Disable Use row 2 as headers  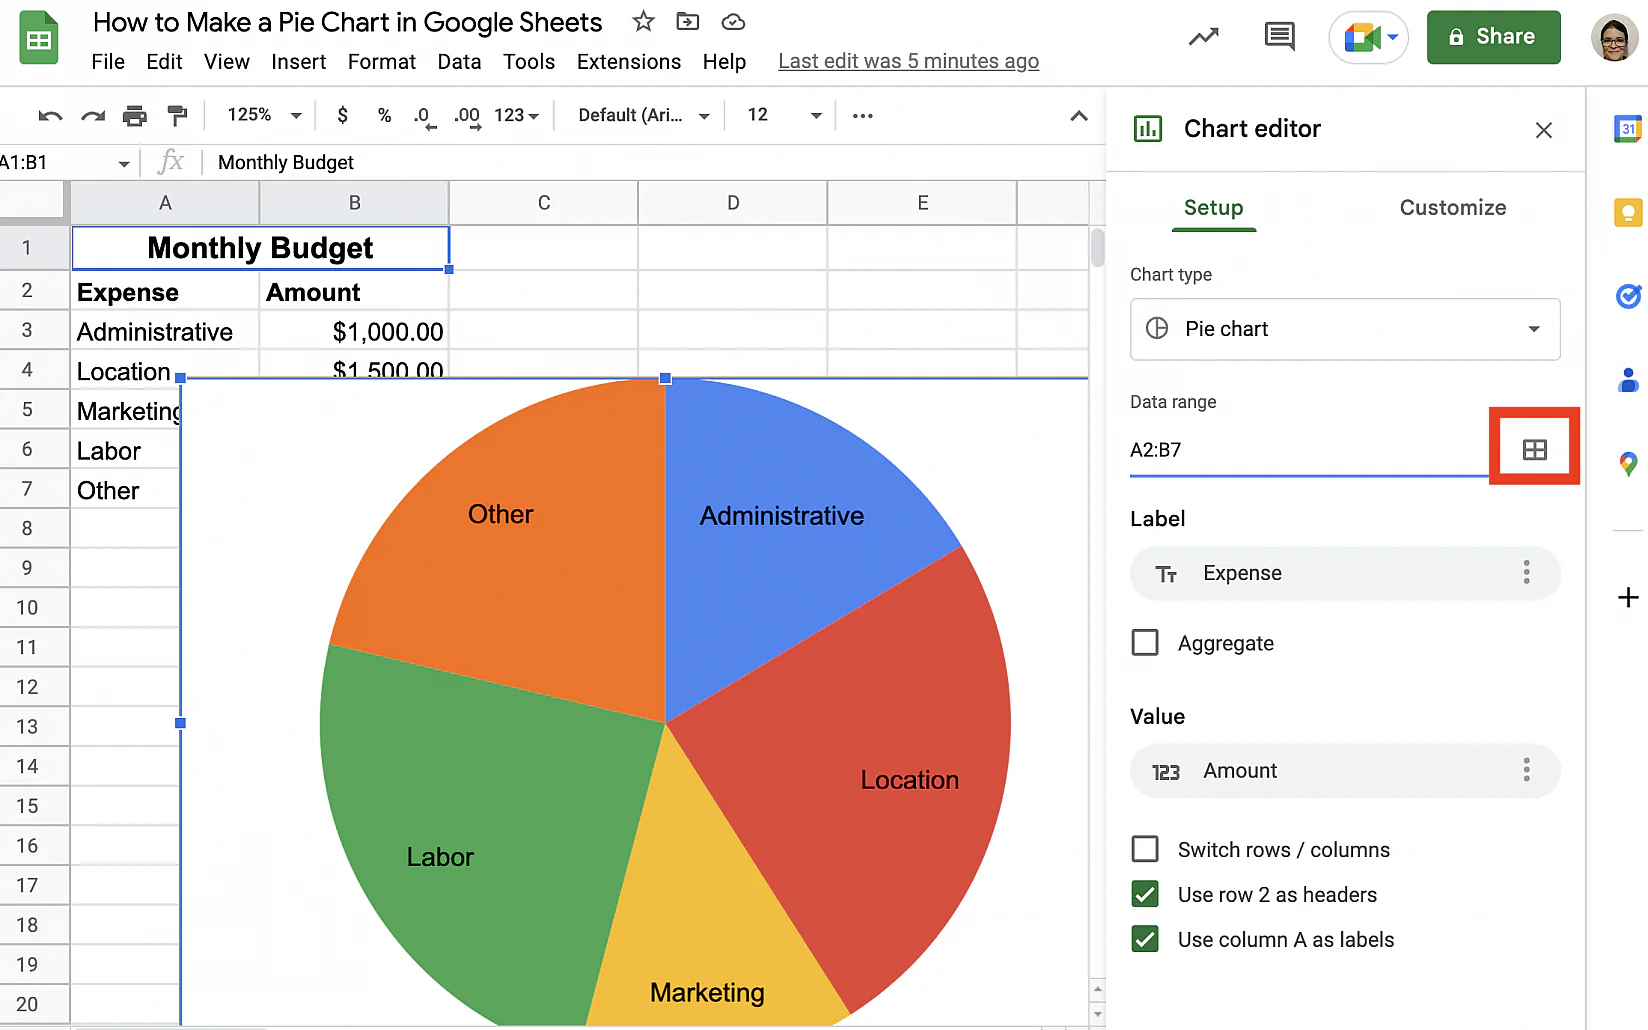[x=1145, y=893]
